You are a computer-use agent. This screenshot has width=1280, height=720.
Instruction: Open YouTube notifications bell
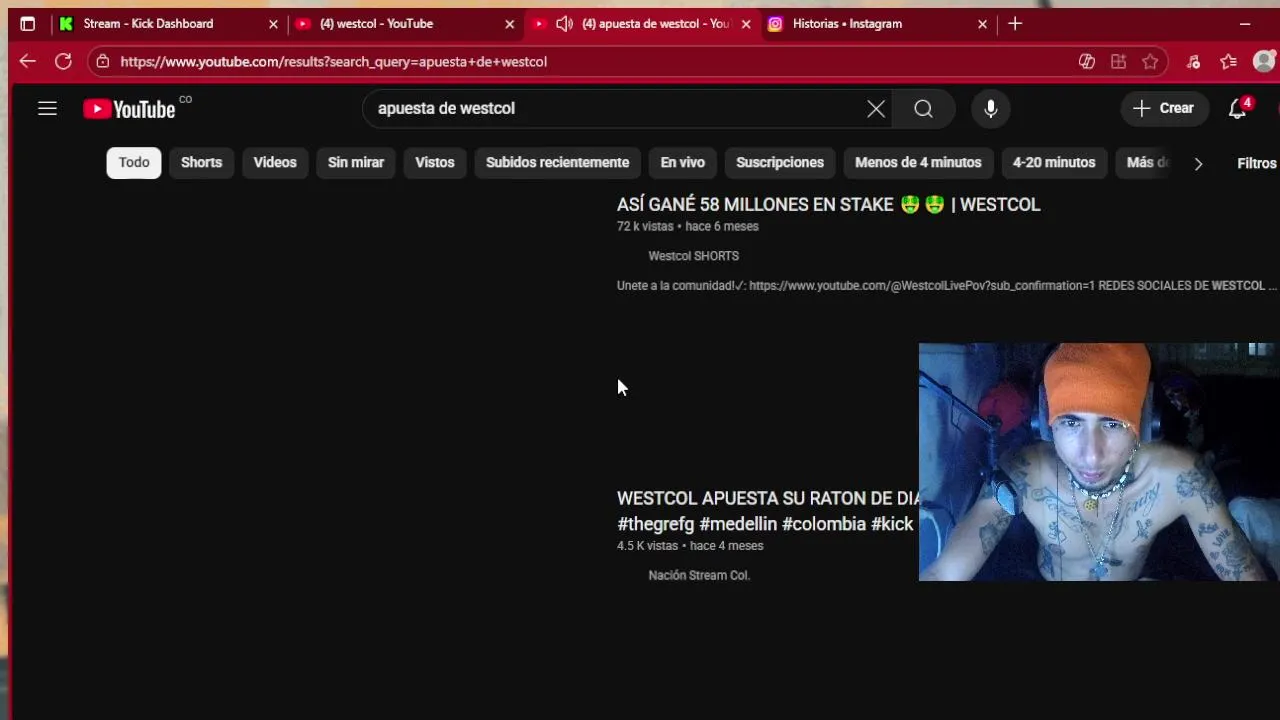tap(1238, 108)
